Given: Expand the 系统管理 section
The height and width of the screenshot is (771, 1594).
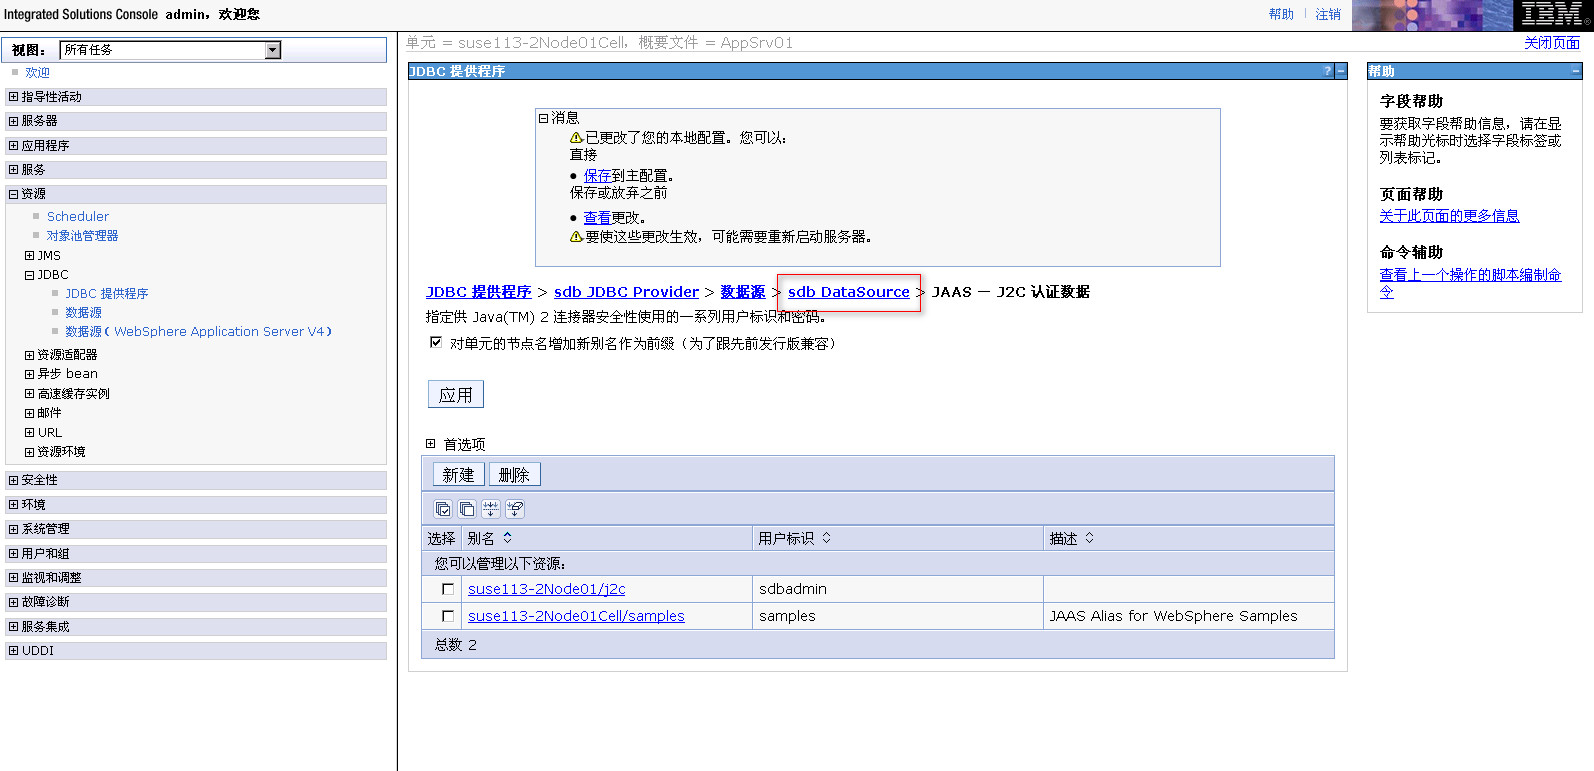Looking at the screenshot, I should [x=14, y=529].
